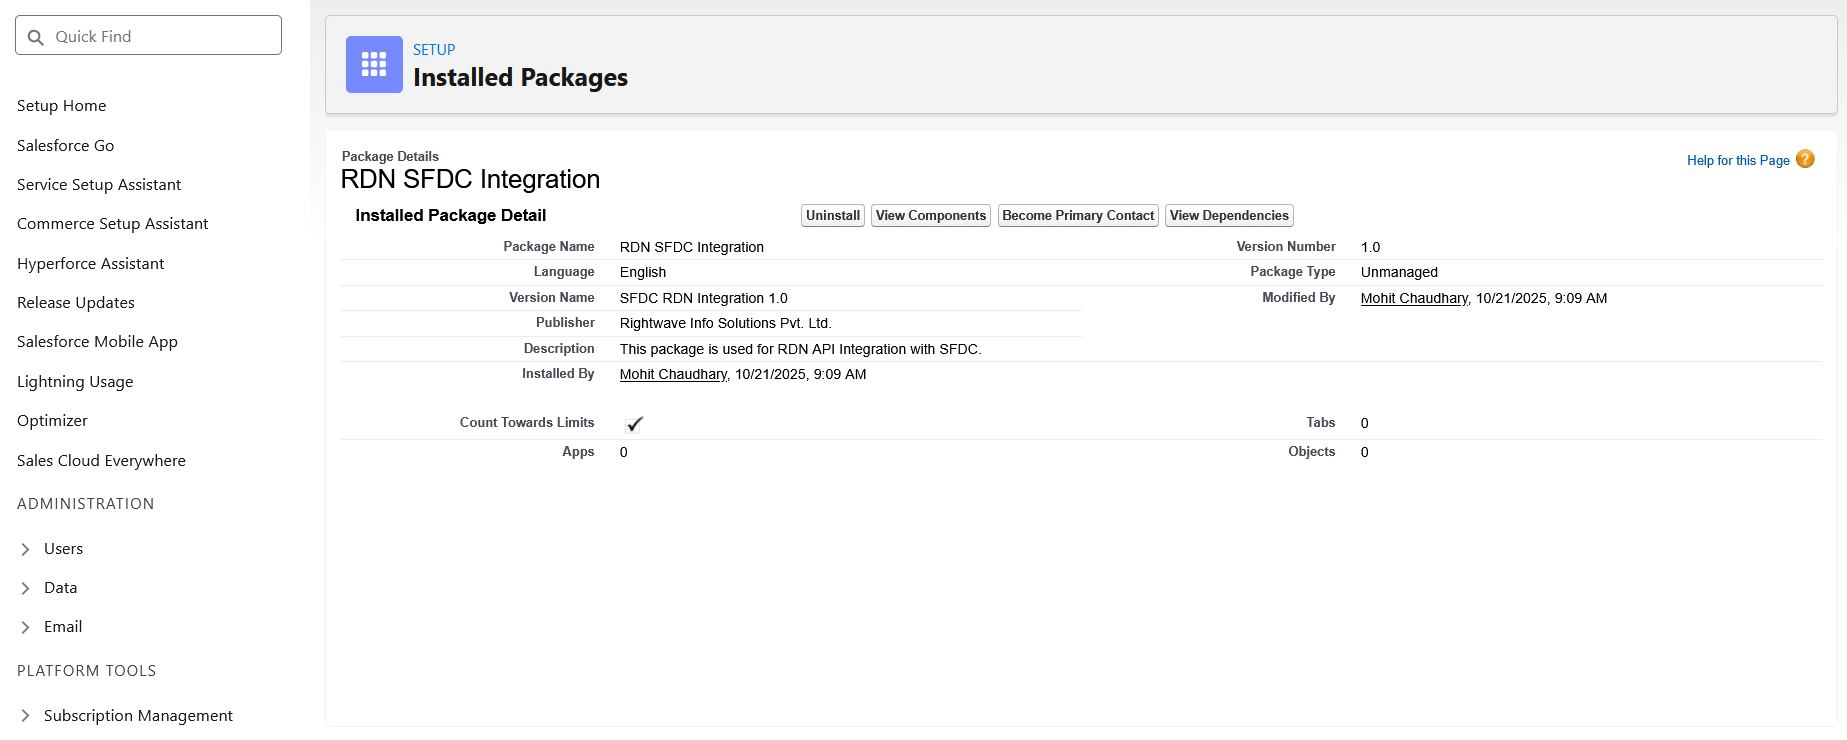Click the Quick Find magnifier icon

pos(36,37)
